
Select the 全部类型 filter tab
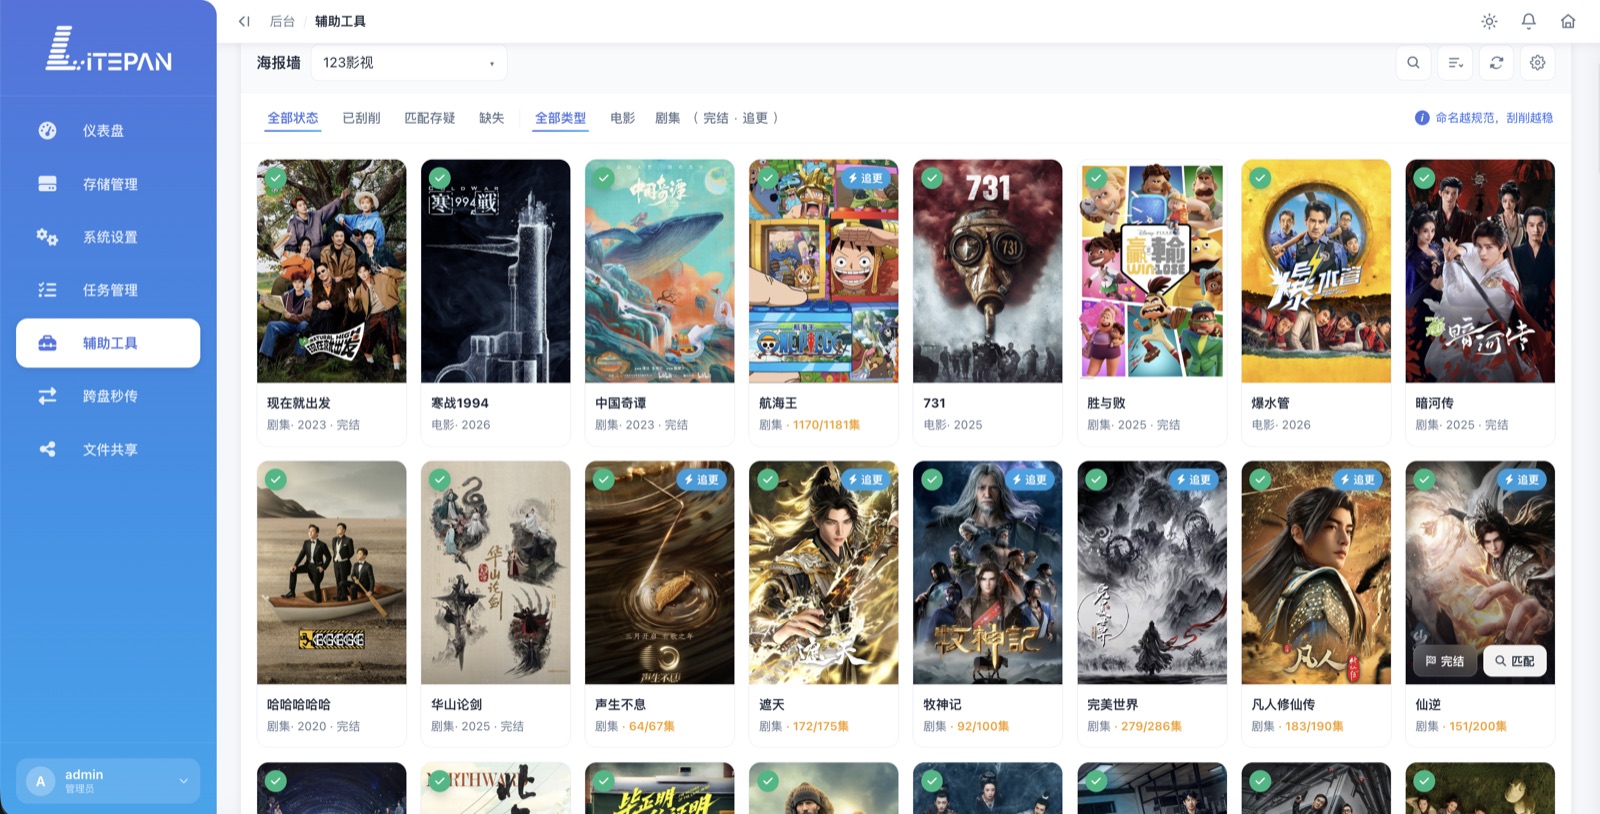(x=561, y=118)
